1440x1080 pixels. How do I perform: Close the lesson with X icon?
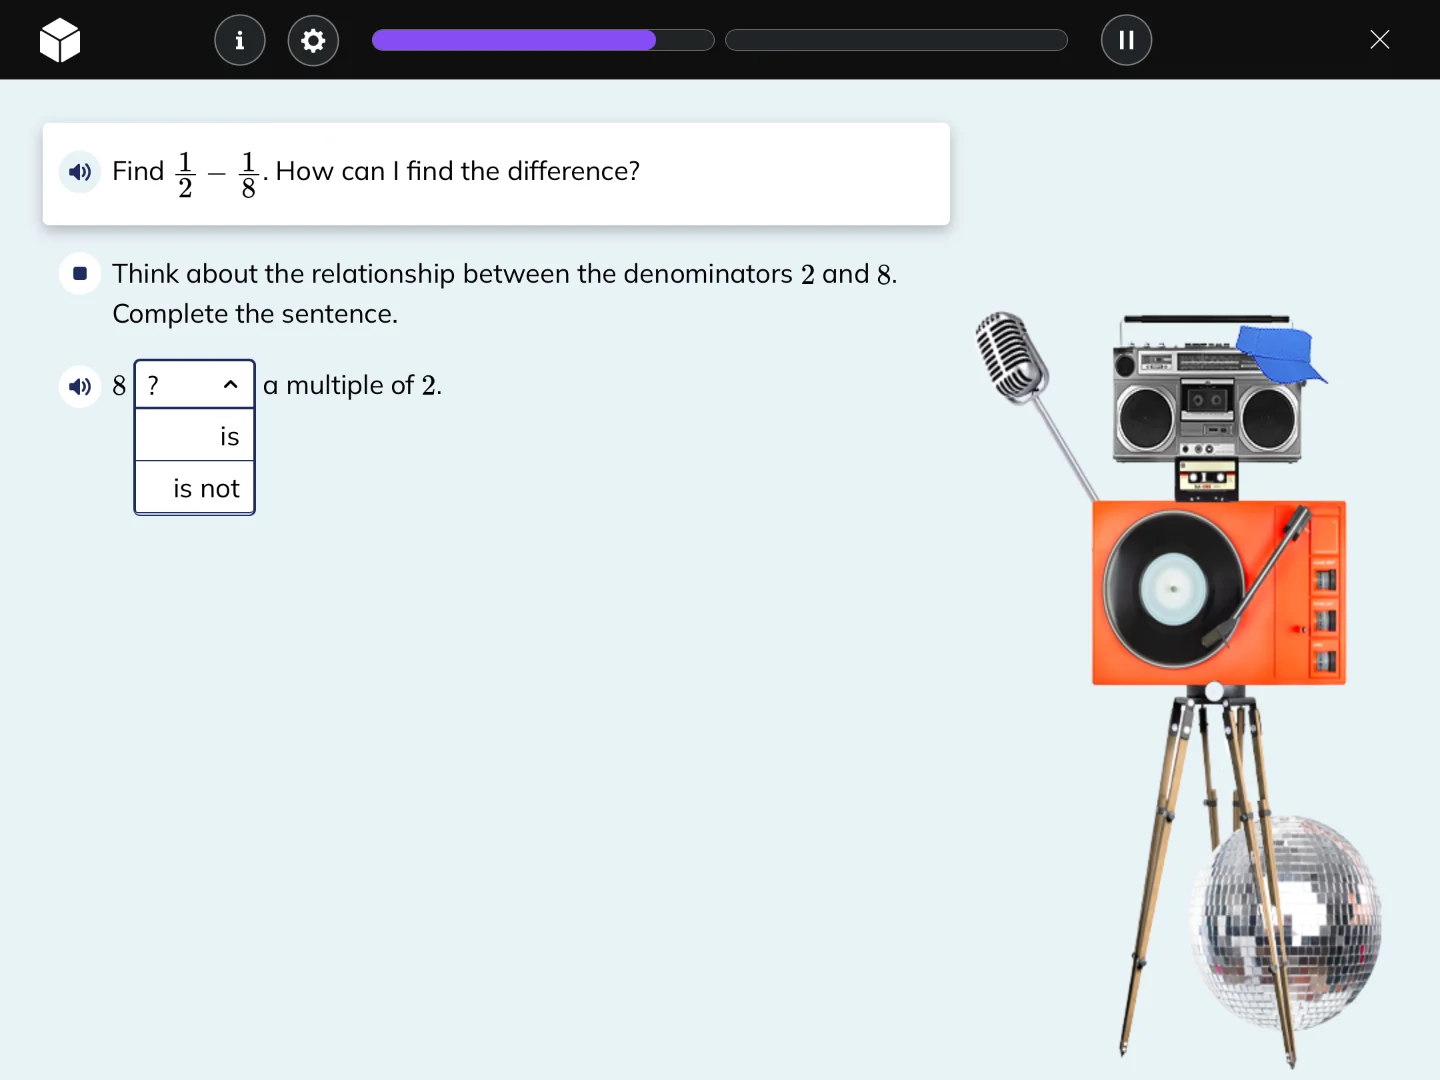point(1379,40)
